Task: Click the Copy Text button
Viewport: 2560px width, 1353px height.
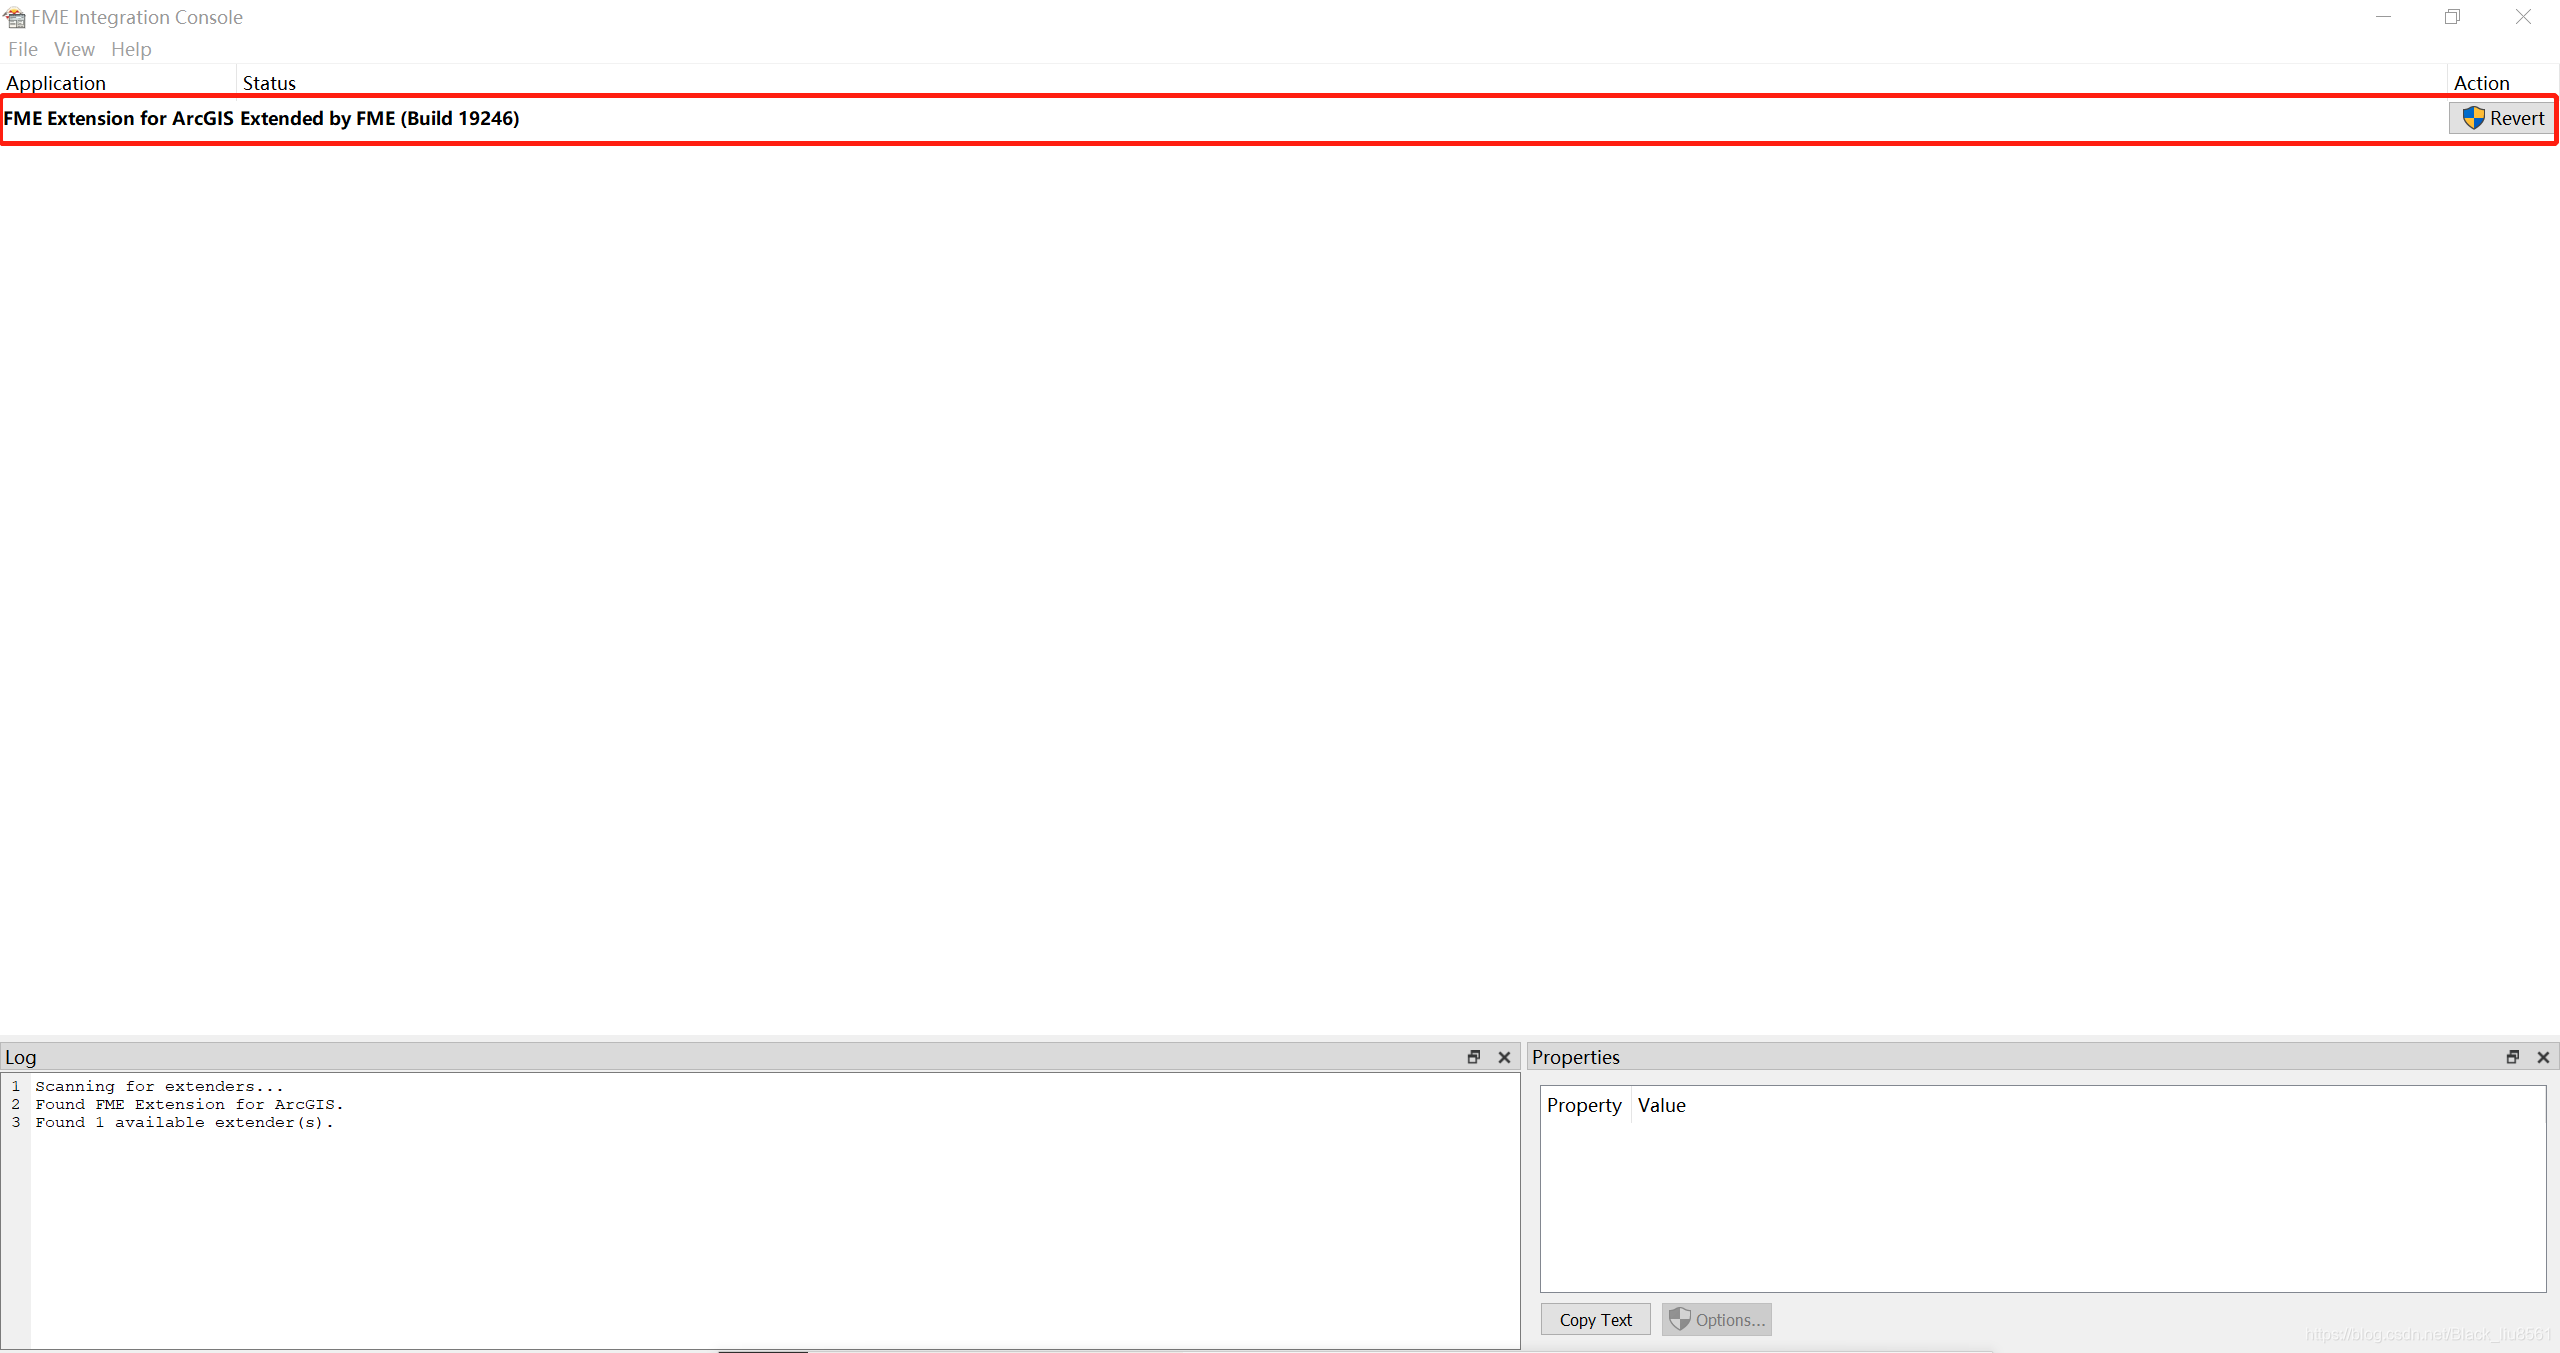Action: [1595, 1320]
